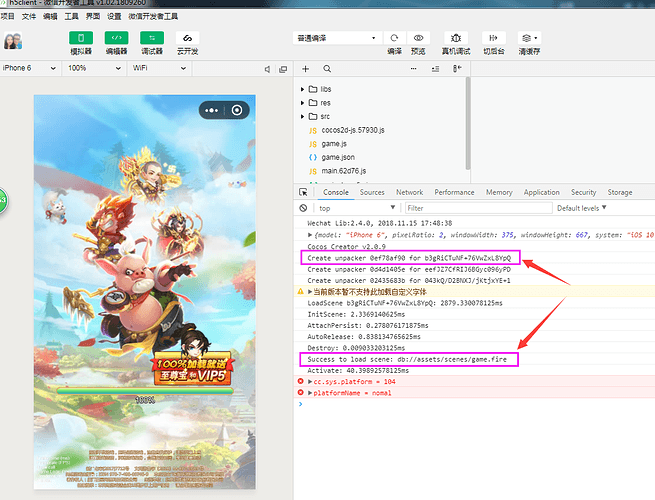Open the Default levels dropdown
The height and width of the screenshot is (500, 655).
click(581, 208)
